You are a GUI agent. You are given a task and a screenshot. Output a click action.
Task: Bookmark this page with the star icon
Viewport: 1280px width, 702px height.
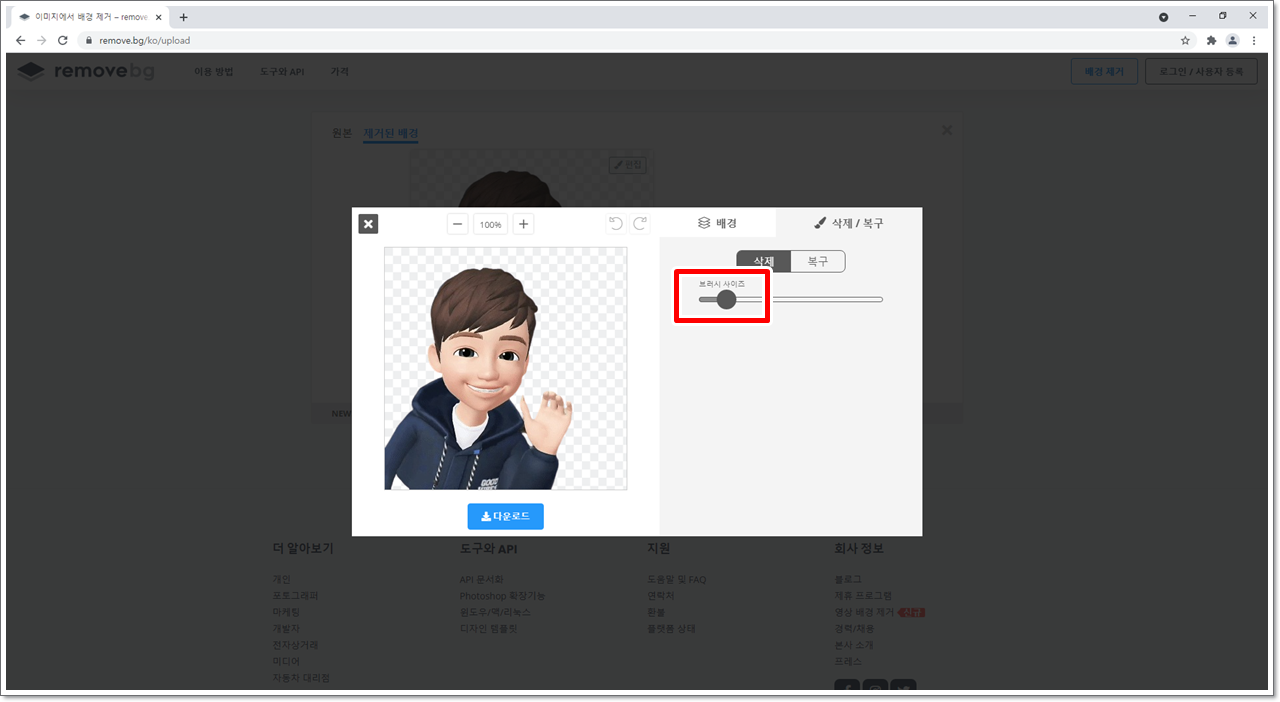tap(1186, 41)
